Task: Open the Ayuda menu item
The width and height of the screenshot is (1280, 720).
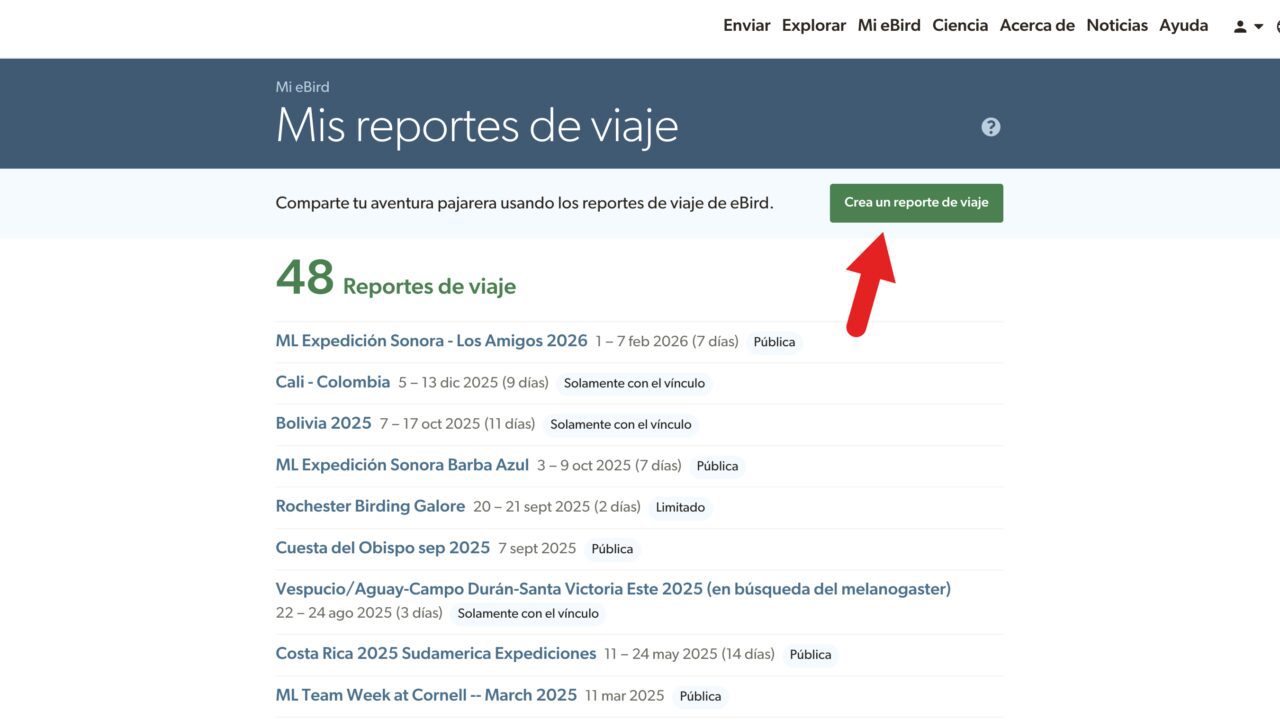Action: pos(1183,26)
